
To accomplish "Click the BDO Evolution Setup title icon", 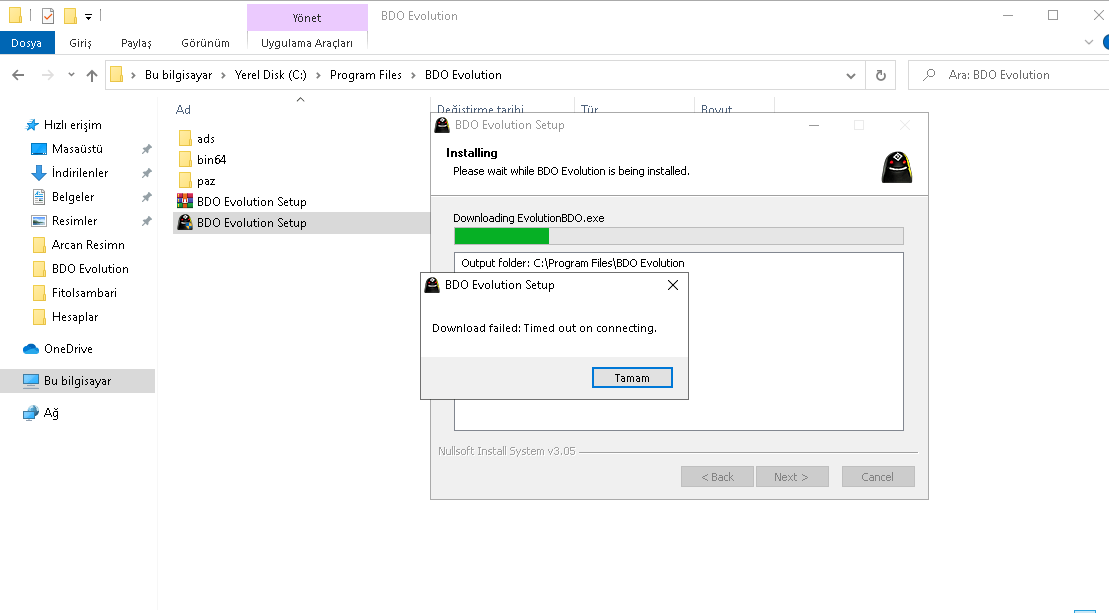I will (442, 125).
